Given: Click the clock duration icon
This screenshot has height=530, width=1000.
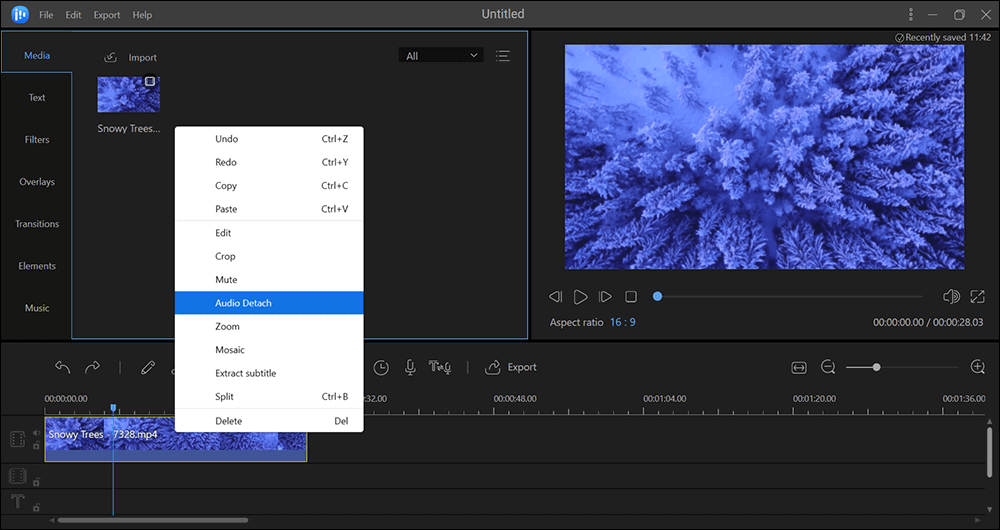Looking at the screenshot, I should (381, 368).
